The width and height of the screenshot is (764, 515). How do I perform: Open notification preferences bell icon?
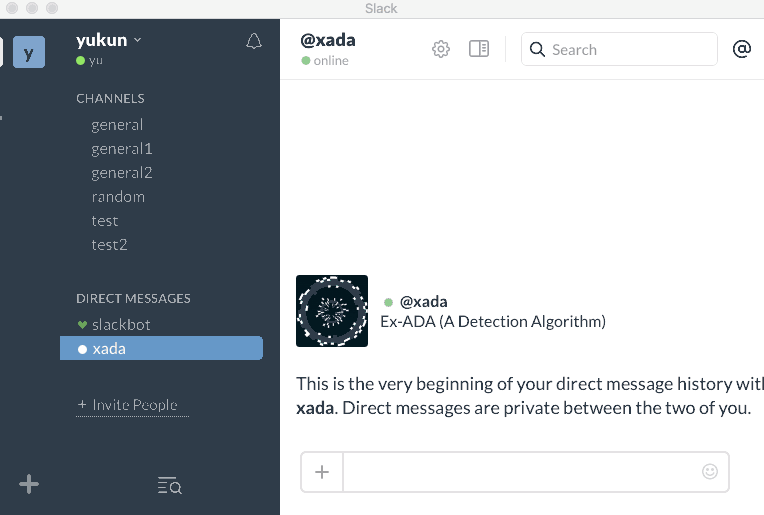pos(253,41)
